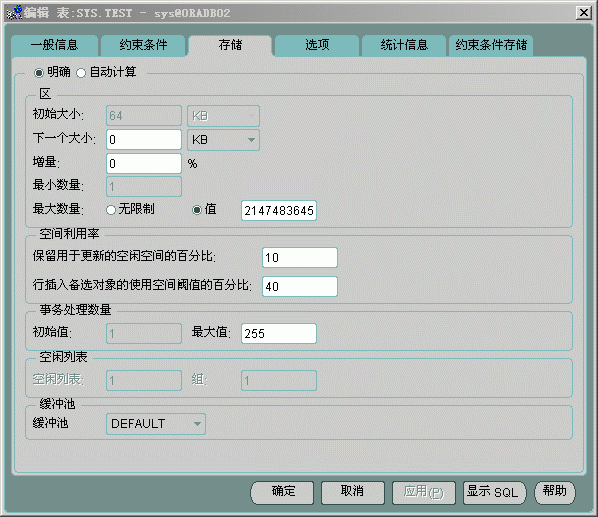Choose the 自动计算 radio option
The image size is (598, 517).
click(x=81, y=72)
